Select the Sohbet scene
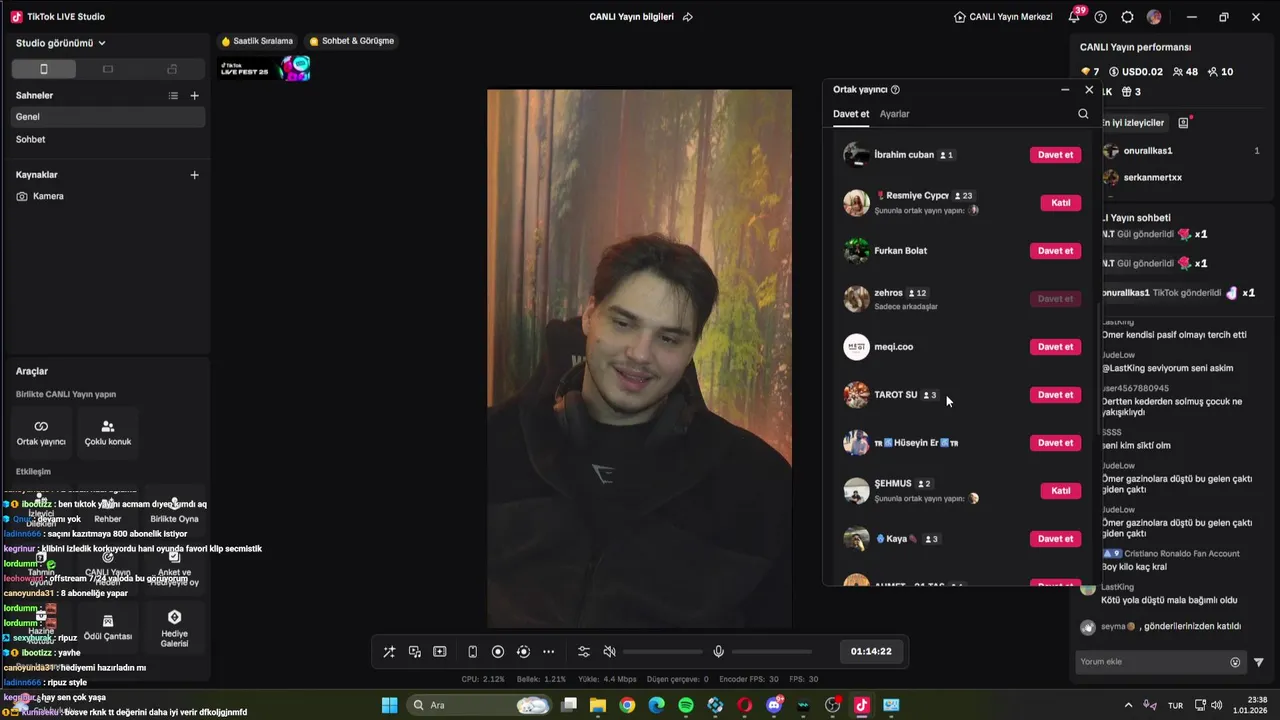 click(x=108, y=139)
